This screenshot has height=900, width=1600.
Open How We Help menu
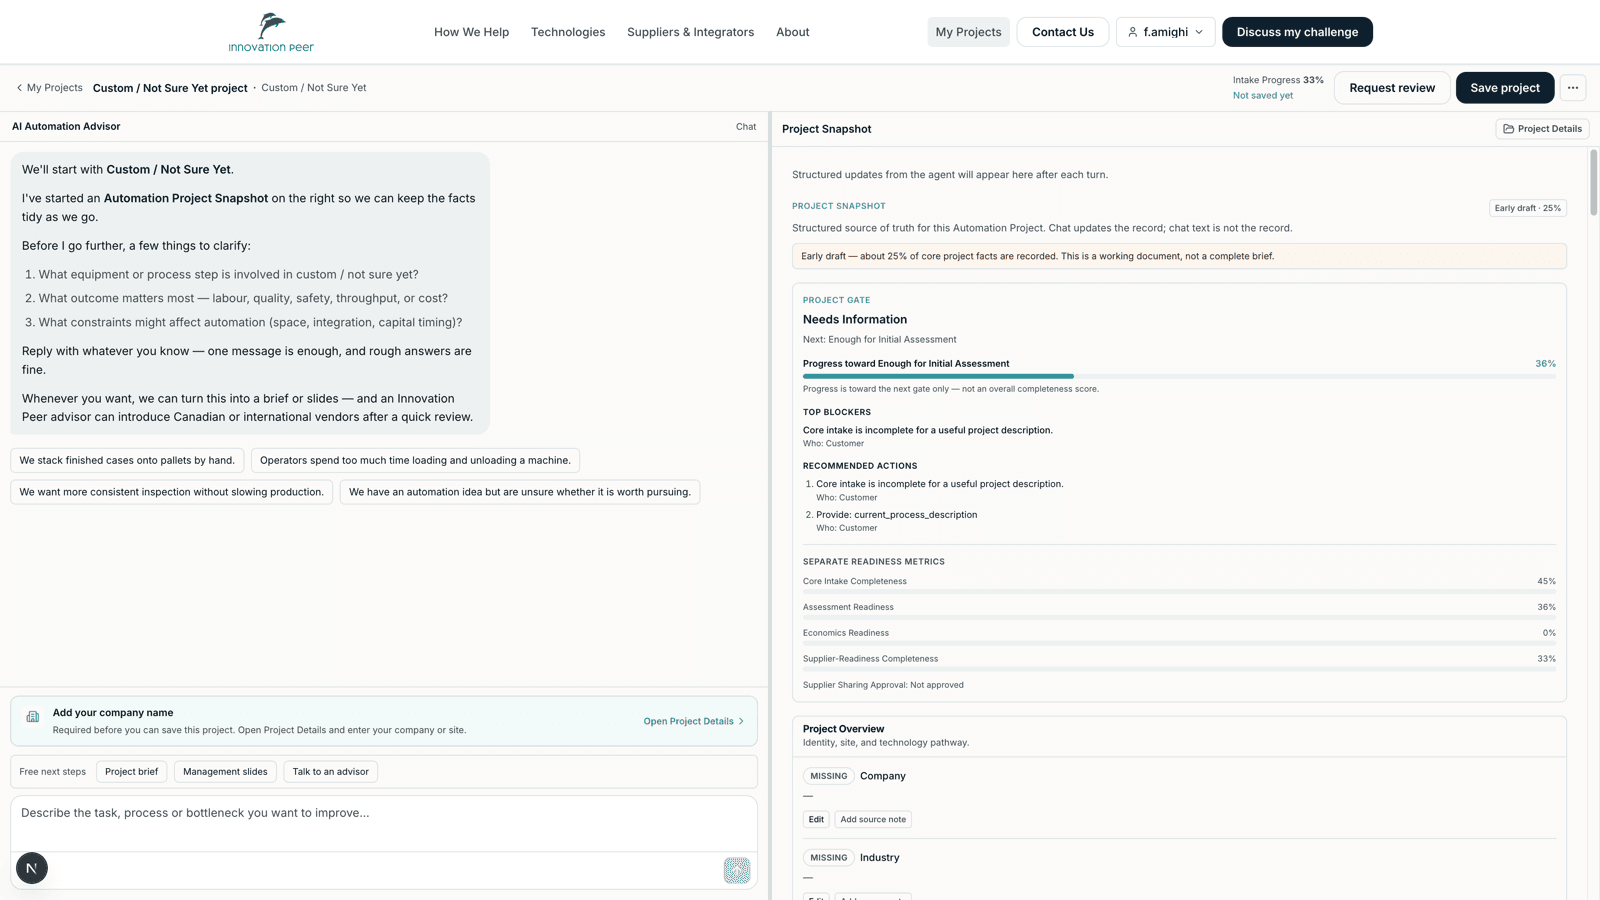pos(471,32)
